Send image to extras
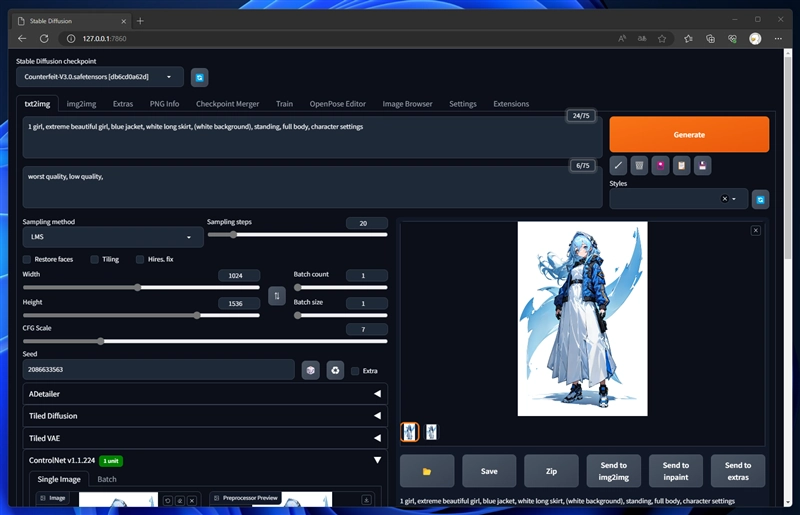Image resolution: width=800 pixels, height=515 pixels. [738, 471]
